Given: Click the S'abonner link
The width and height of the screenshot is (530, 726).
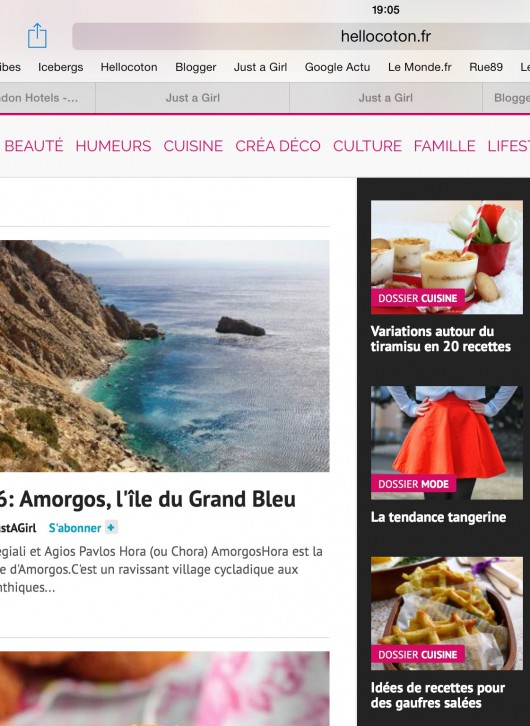Looking at the screenshot, I should click(75, 528).
